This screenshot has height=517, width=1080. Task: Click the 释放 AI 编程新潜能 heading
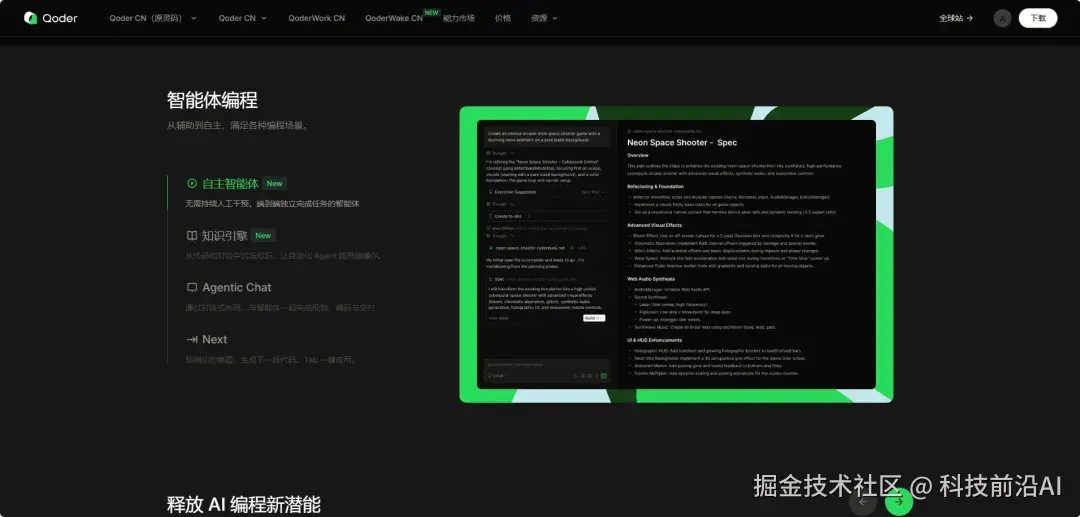[243, 505]
